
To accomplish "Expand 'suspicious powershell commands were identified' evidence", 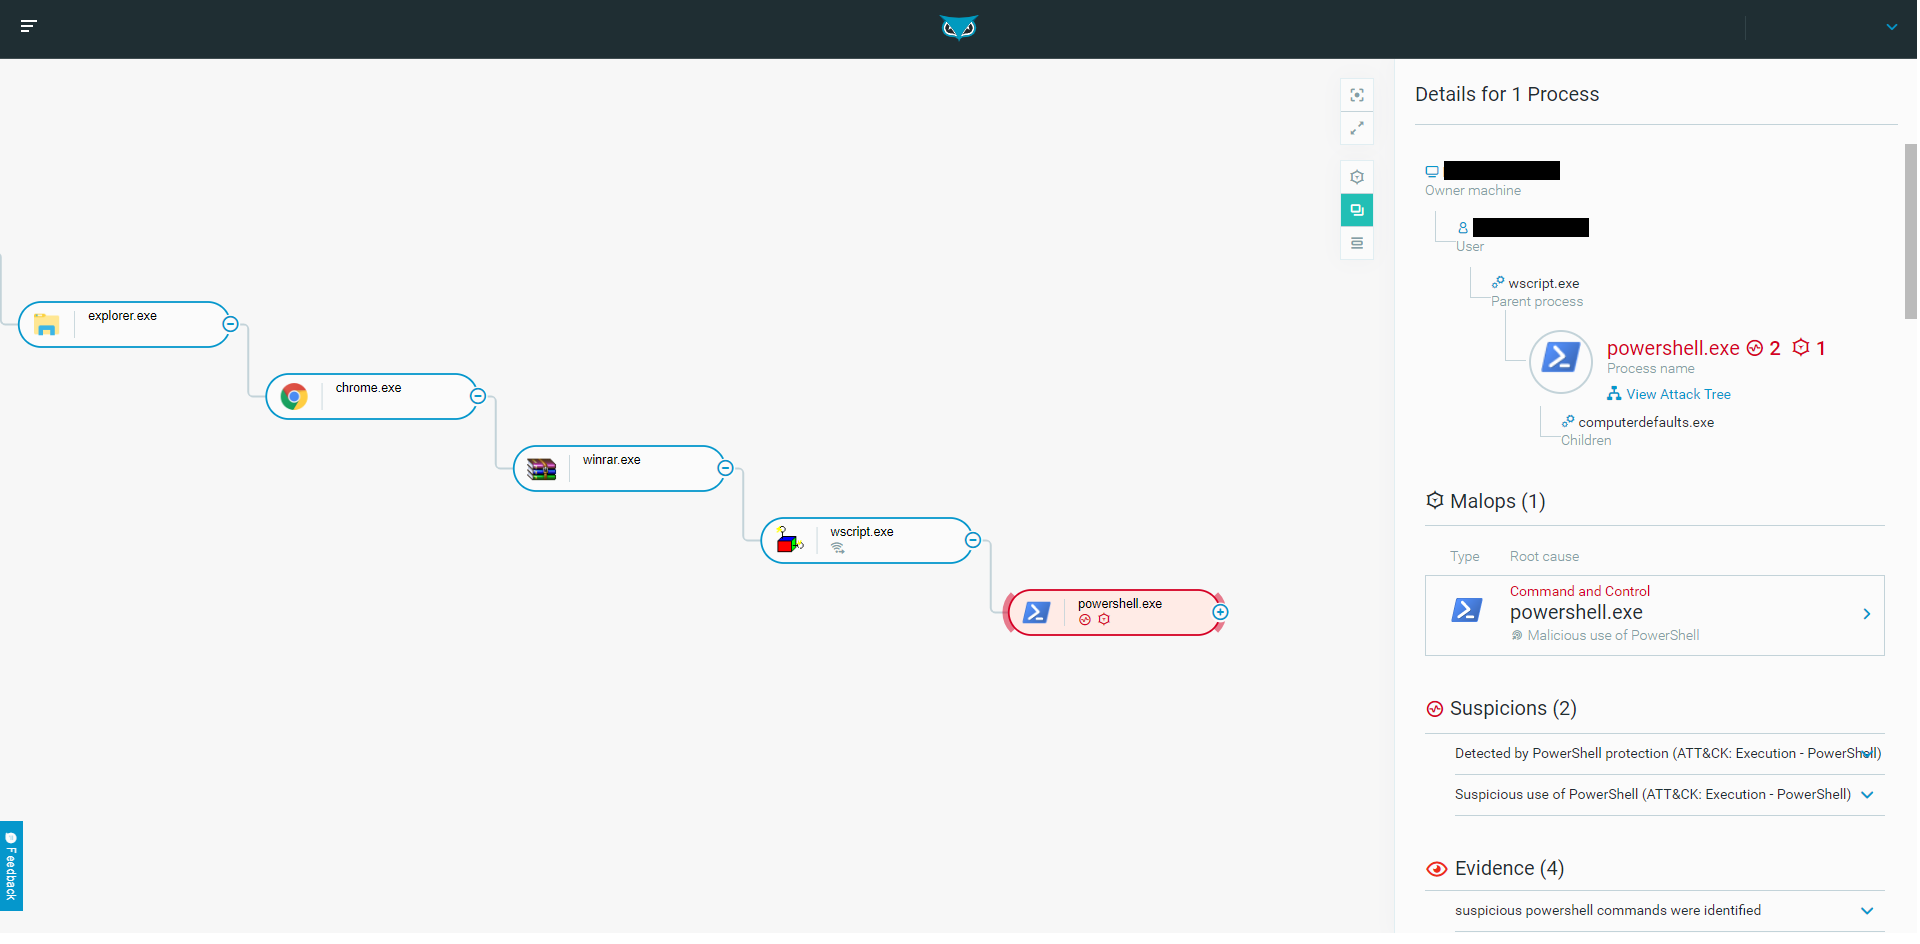I will (x=1866, y=911).
